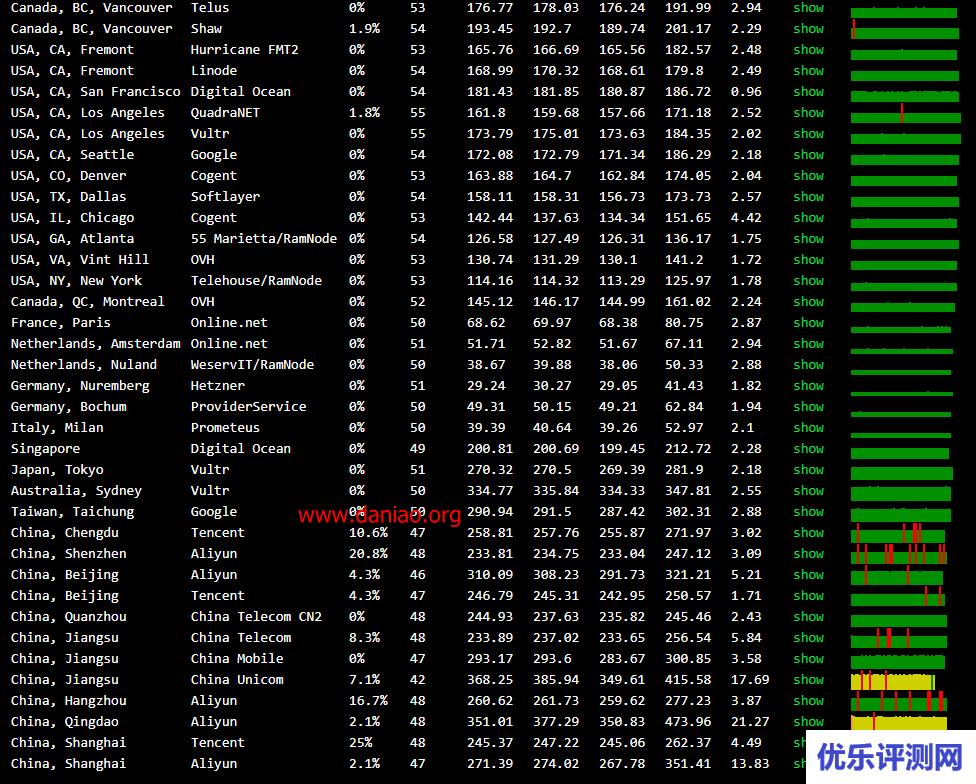
Task: Select "ProviderService" provider text
Action: click(x=248, y=407)
